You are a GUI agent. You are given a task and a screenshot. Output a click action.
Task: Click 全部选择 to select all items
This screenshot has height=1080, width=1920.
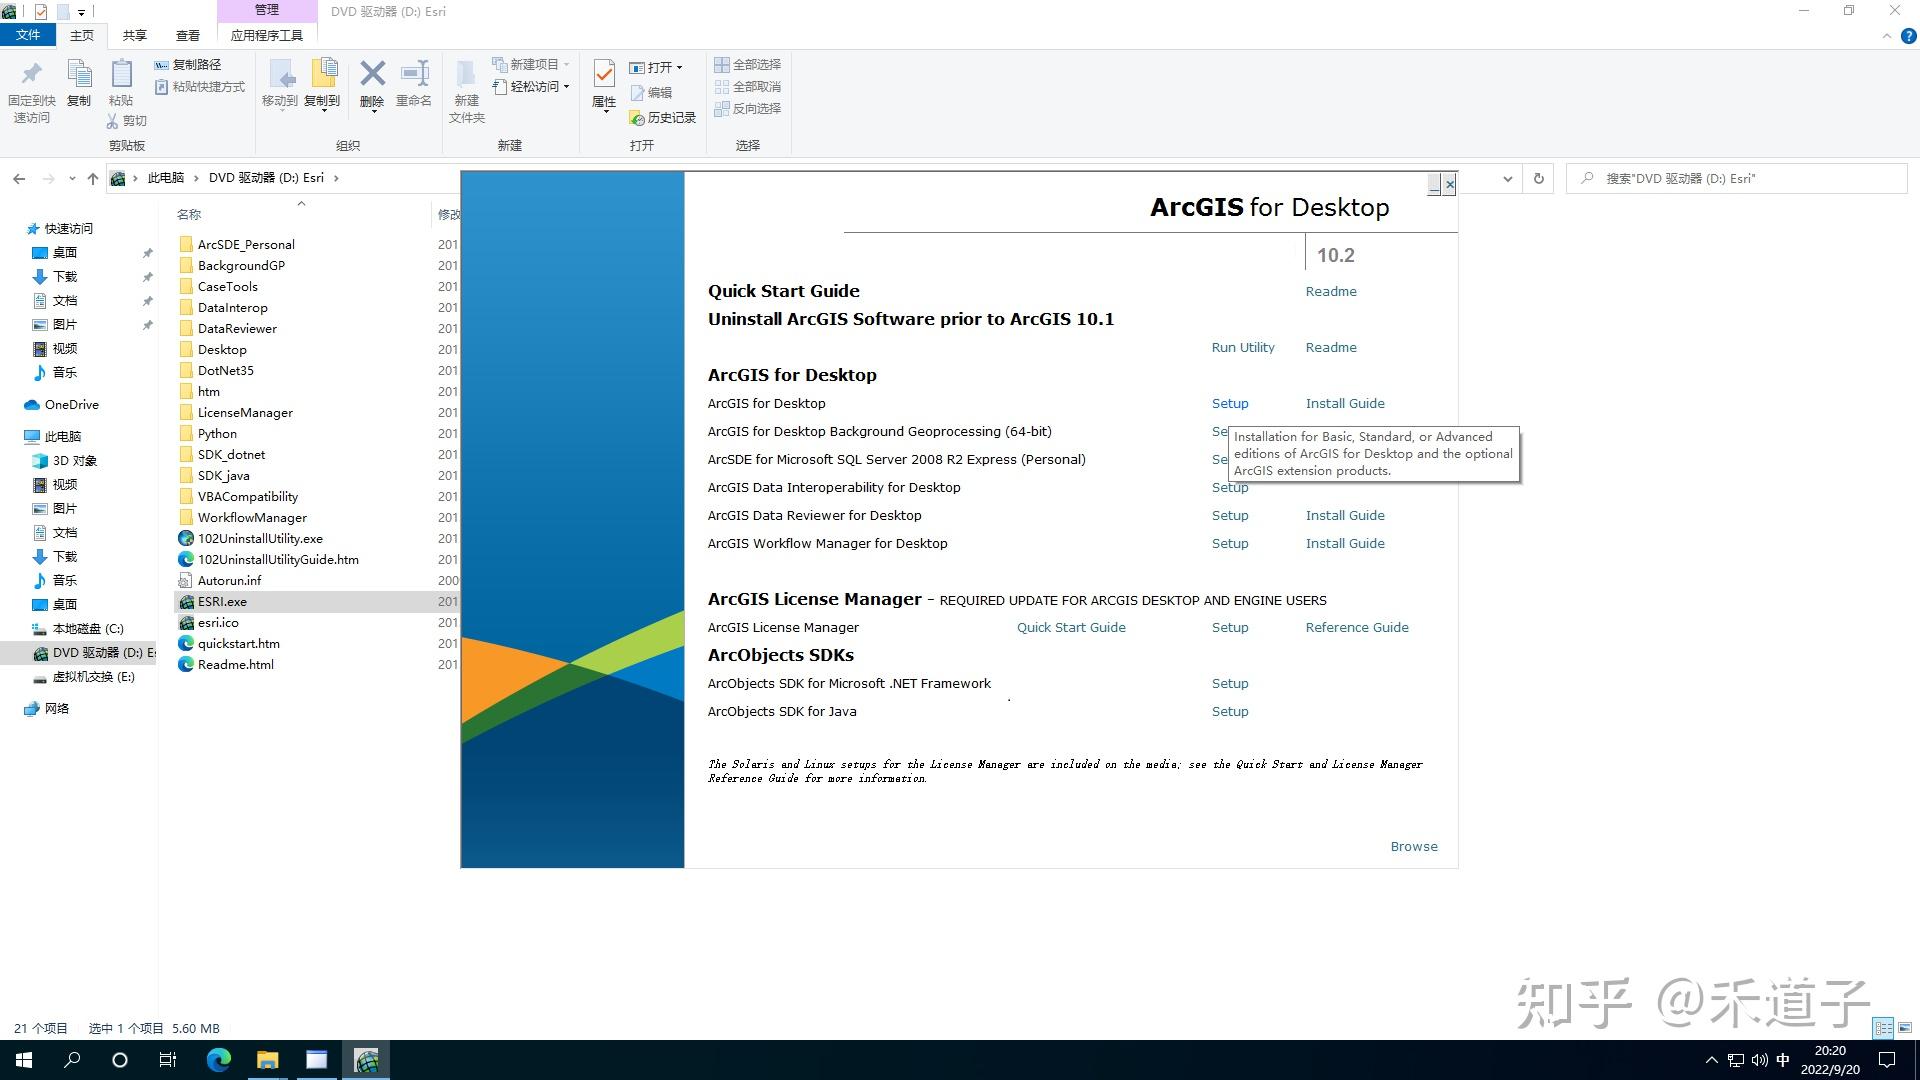[x=748, y=64]
